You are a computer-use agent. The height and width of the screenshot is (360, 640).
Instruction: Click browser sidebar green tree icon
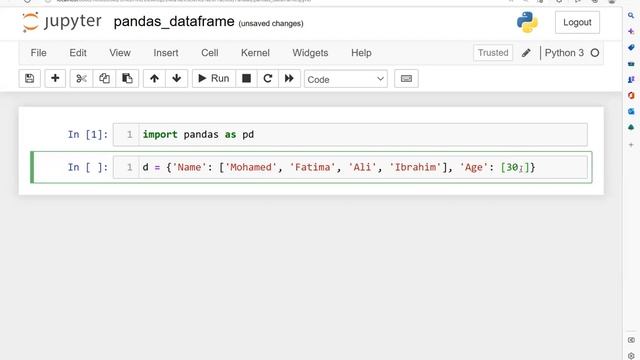coord(631,127)
